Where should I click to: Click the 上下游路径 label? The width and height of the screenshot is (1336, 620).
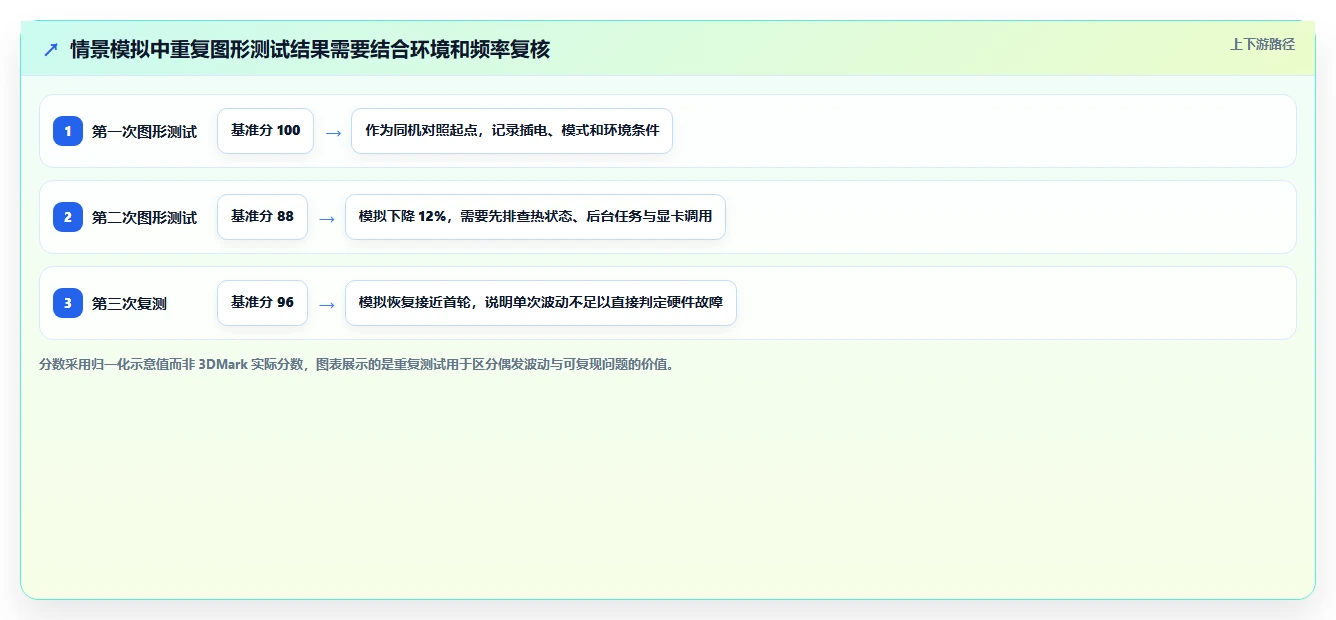1262,44
